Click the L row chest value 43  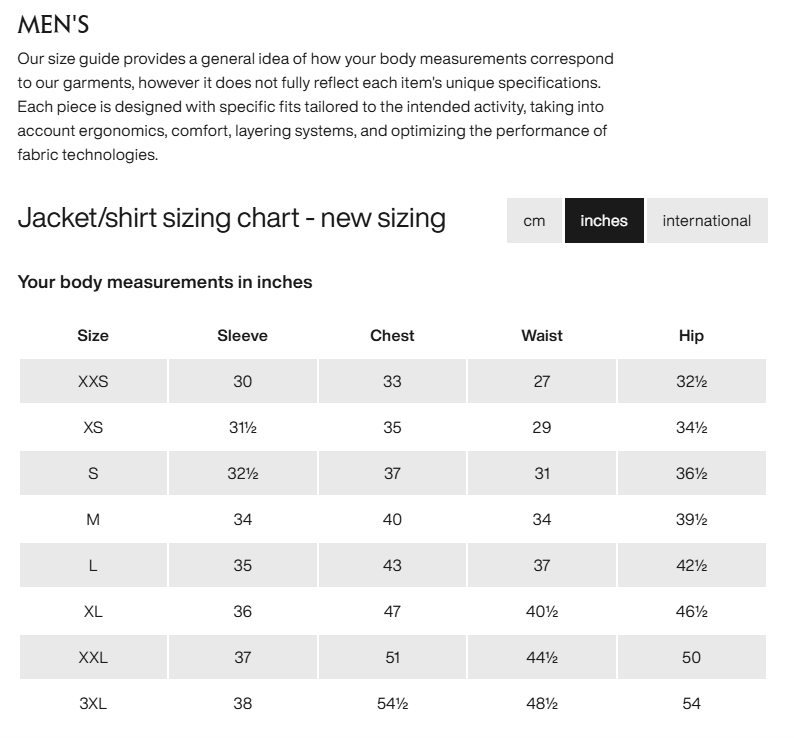coord(392,565)
